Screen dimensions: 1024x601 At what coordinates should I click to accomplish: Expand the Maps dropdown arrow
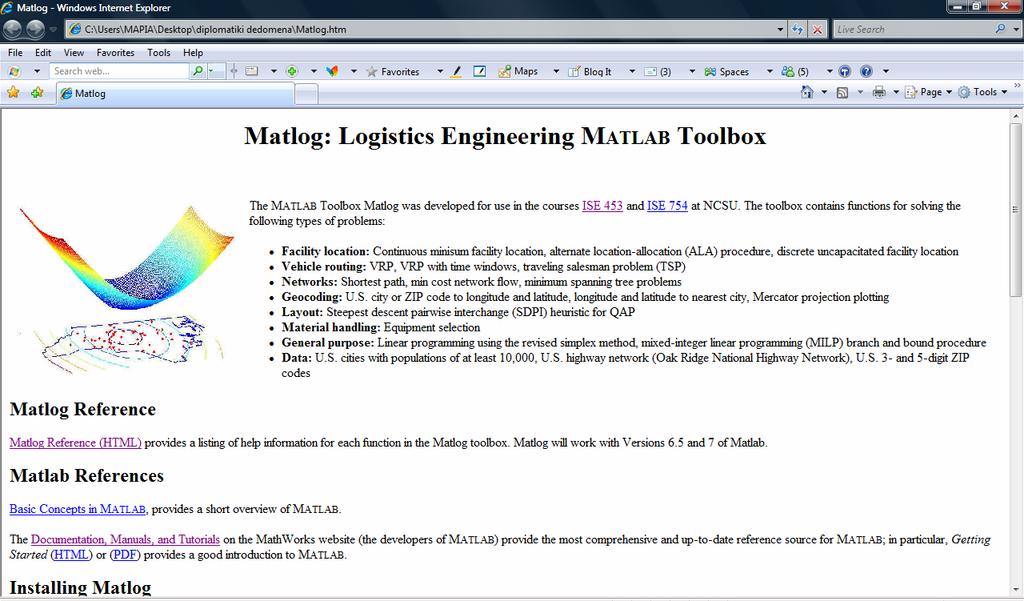[556, 71]
